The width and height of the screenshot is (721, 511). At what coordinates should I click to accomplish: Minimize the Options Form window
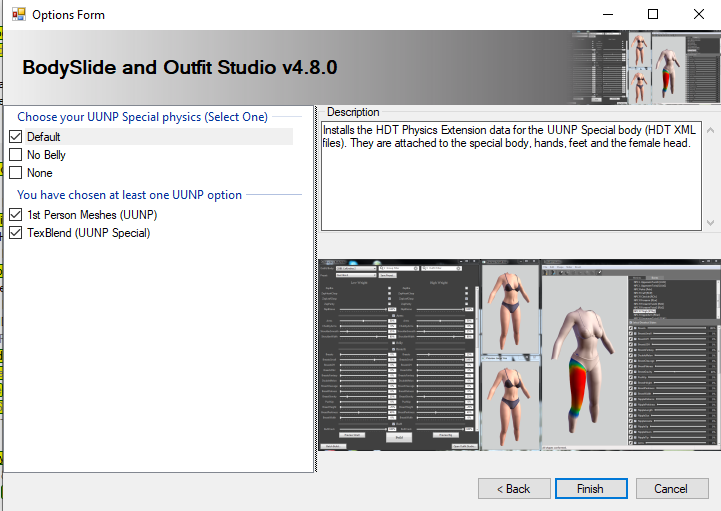[608, 14]
